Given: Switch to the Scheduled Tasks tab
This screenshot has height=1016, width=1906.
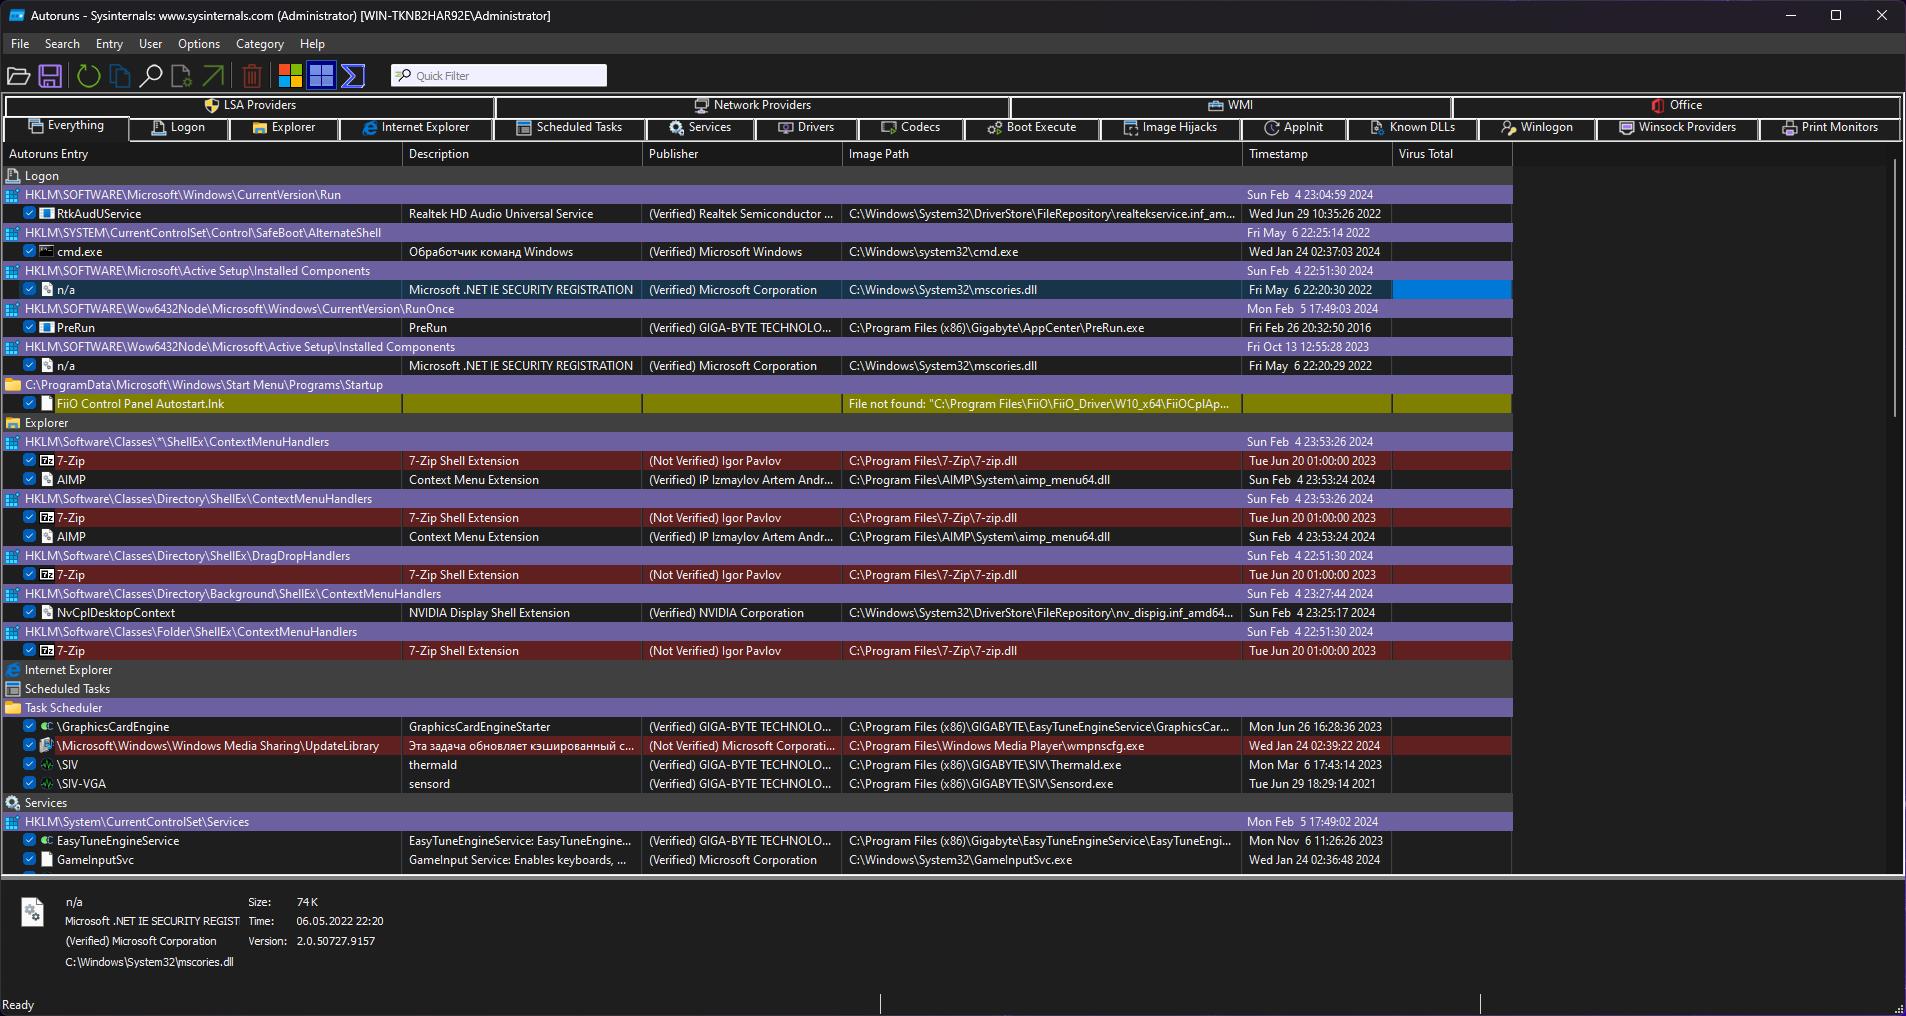Looking at the screenshot, I should click(569, 128).
